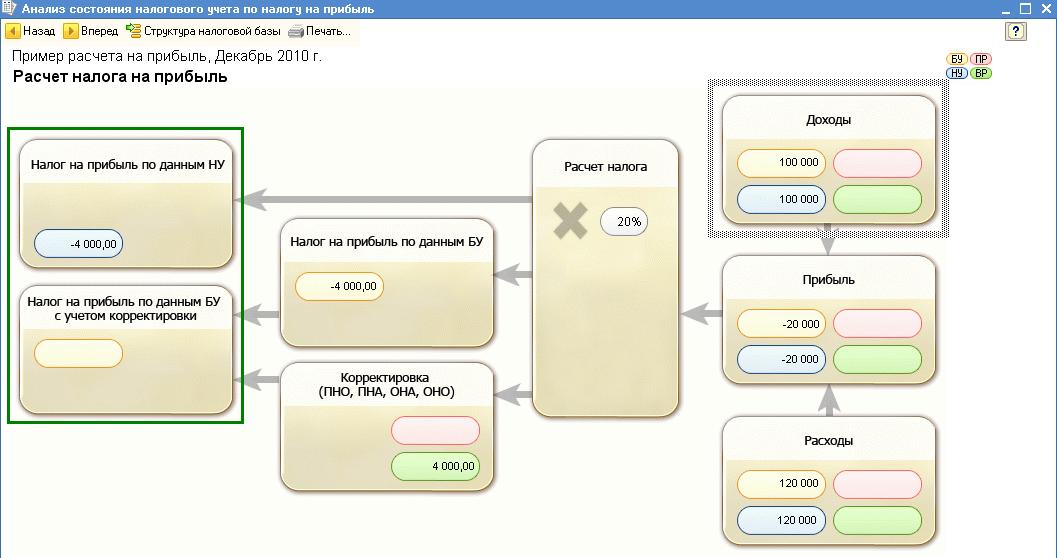1057x558 pixels.
Task: Toggle the БУ legend badge
Action: pyautogui.click(x=957, y=59)
